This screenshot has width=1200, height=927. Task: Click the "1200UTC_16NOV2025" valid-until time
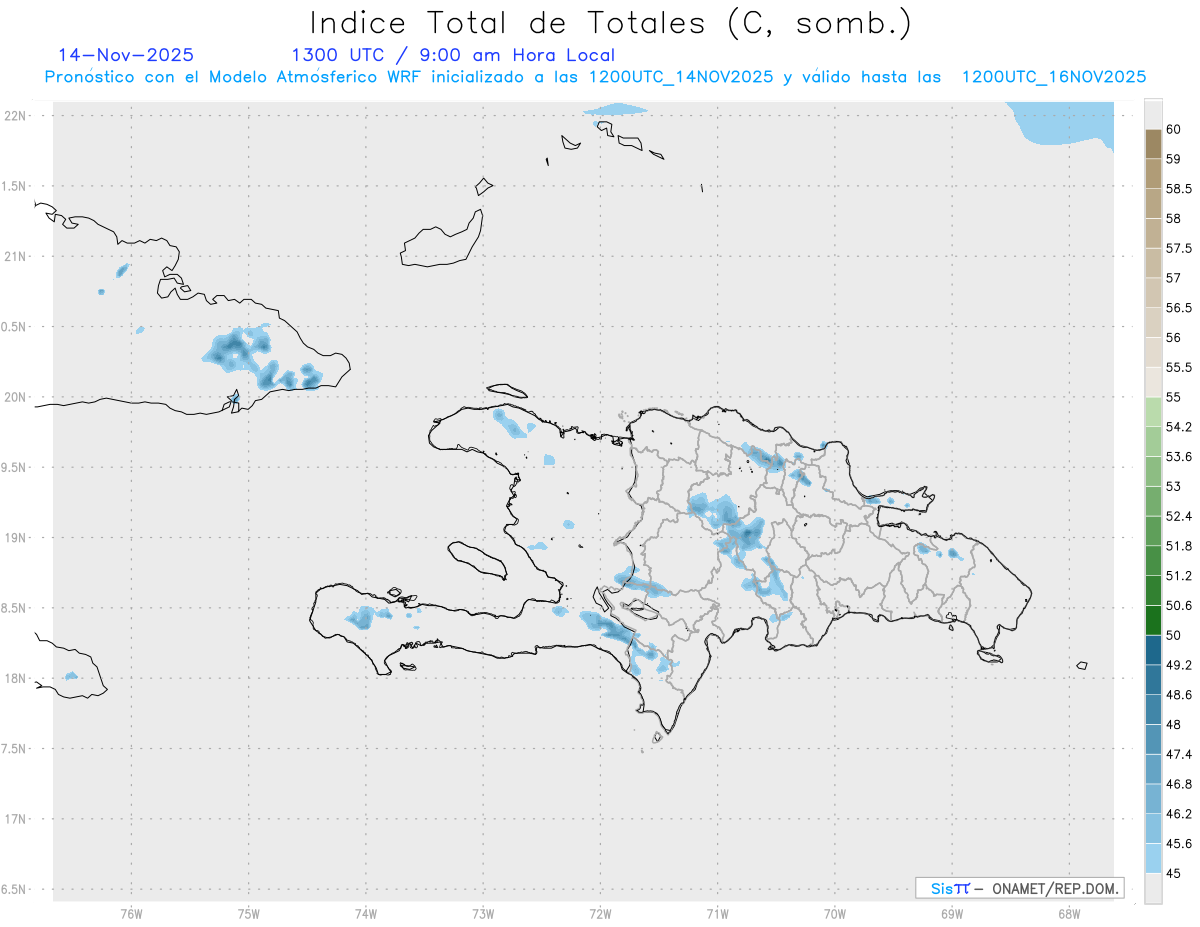[x=1053, y=77]
